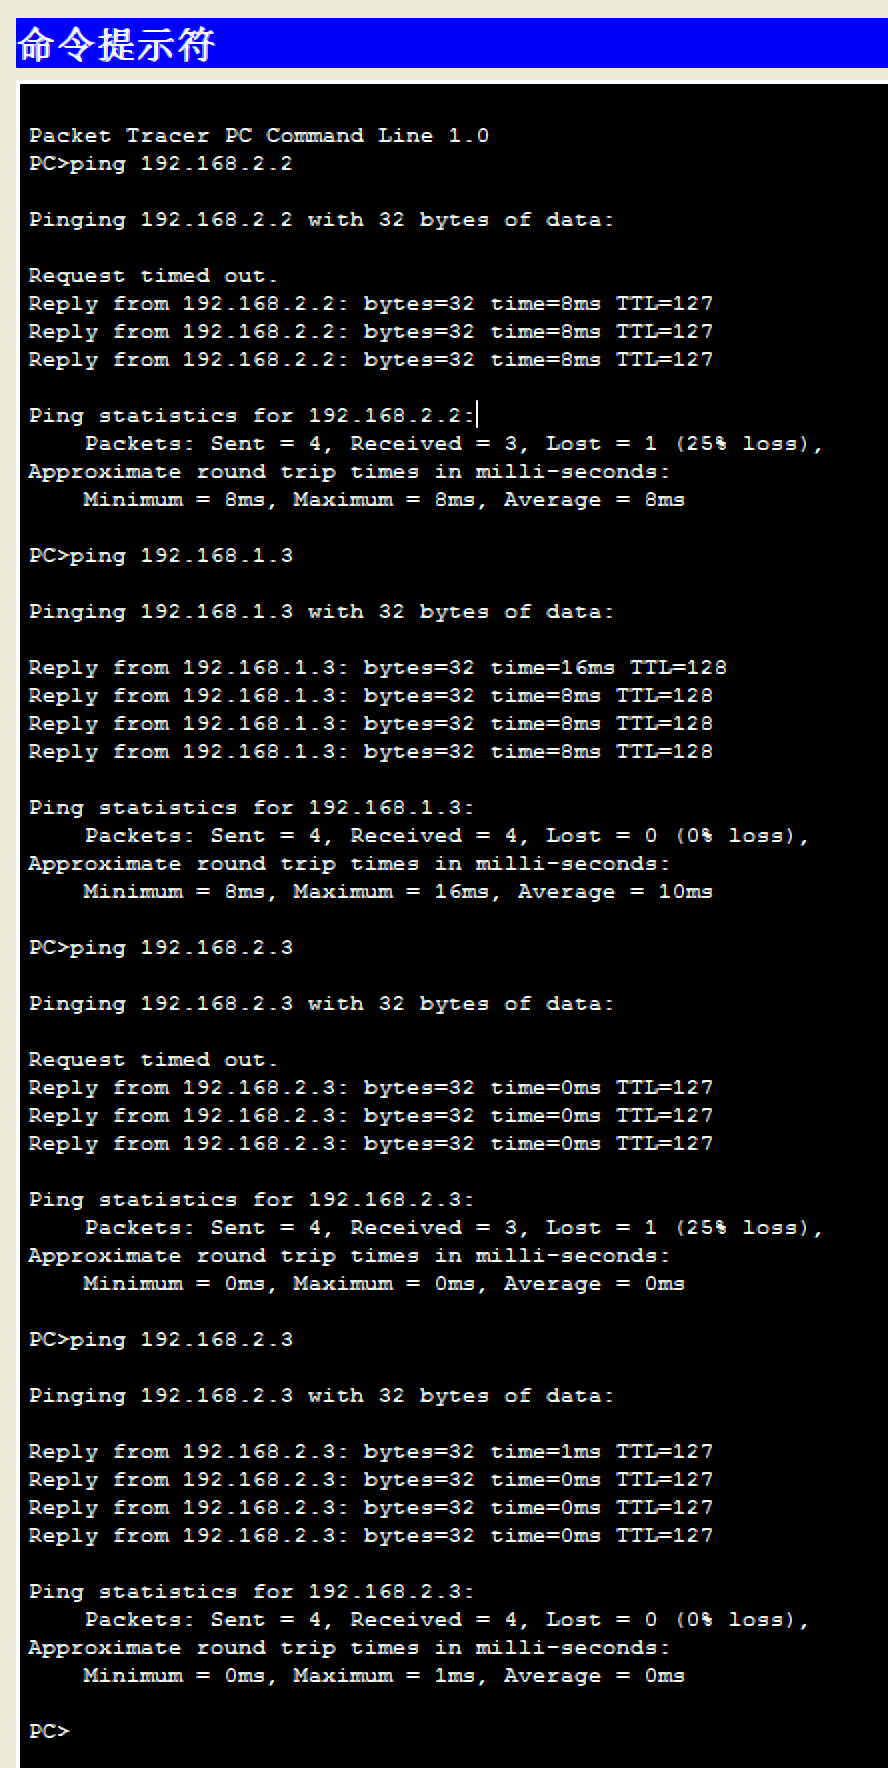Select the ping 192.168.1.3 command line
Image resolution: width=888 pixels, height=1768 pixels.
pyautogui.click(x=161, y=555)
